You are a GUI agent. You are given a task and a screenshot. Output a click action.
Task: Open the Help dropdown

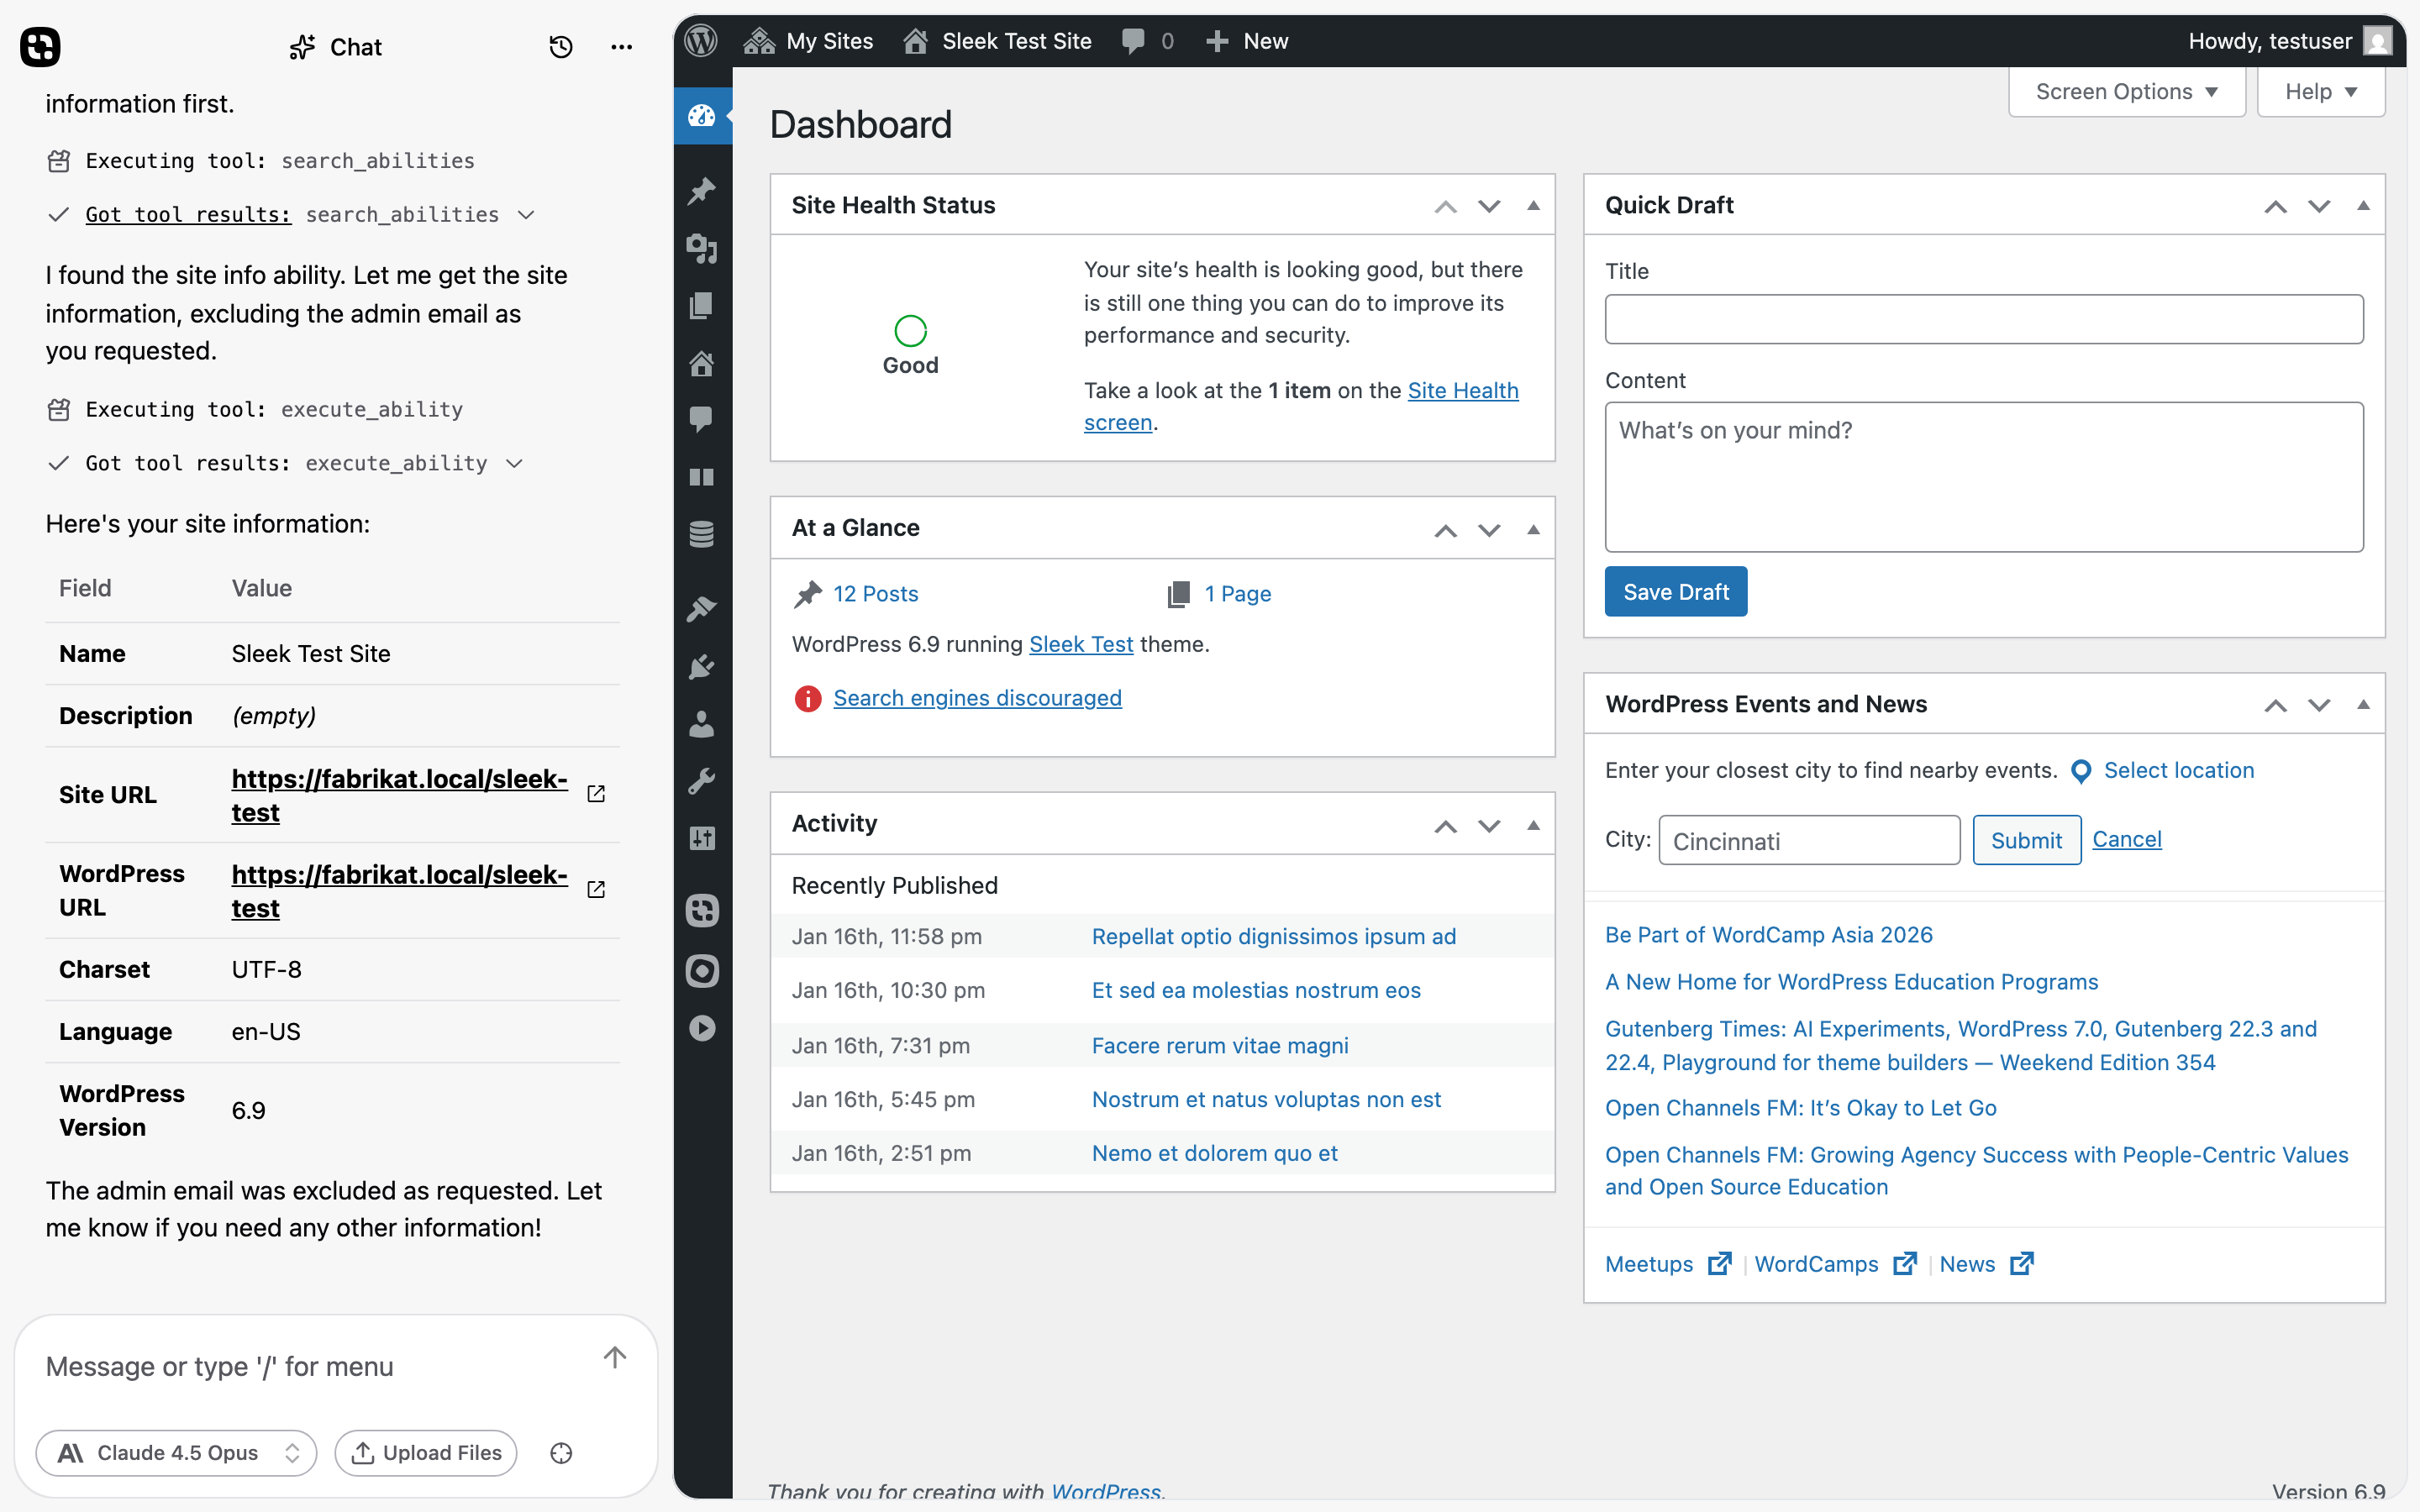coord(2320,91)
